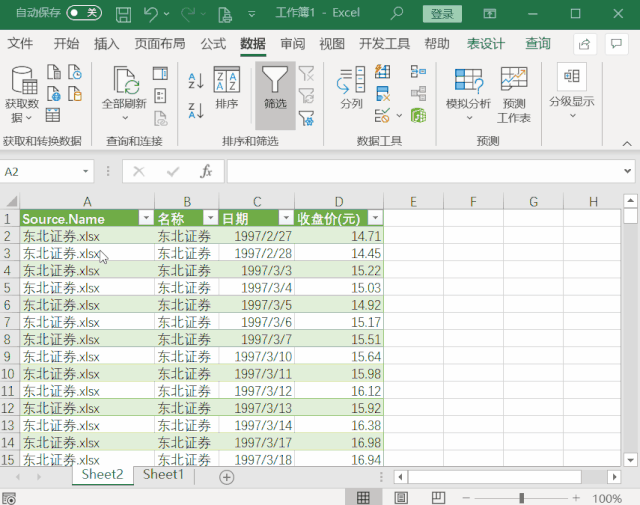Click the insert function fx icon
The height and width of the screenshot is (505, 640).
pos(206,171)
